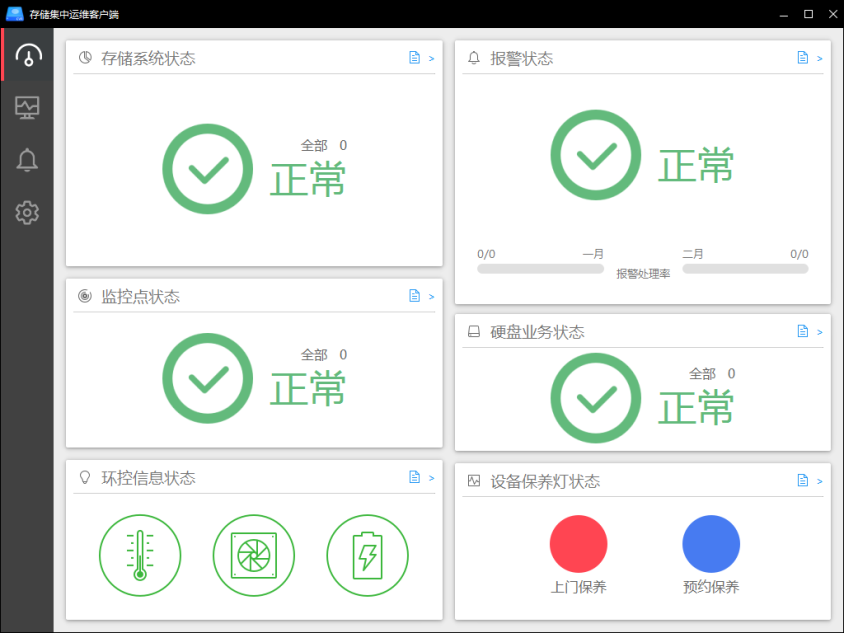Click the 报警处理率 label
The width and height of the screenshot is (844, 633).
tap(643, 274)
